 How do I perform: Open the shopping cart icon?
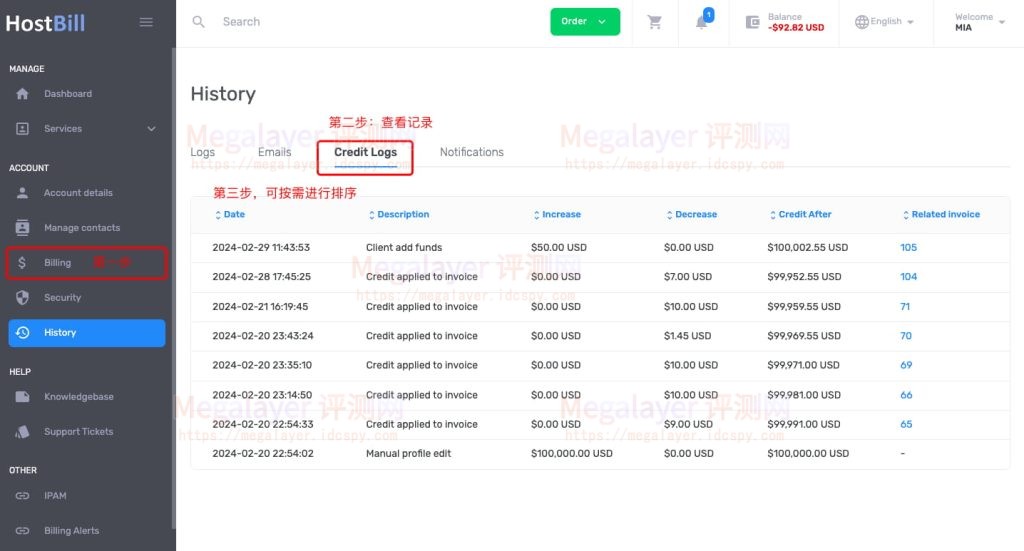click(x=655, y=22)
